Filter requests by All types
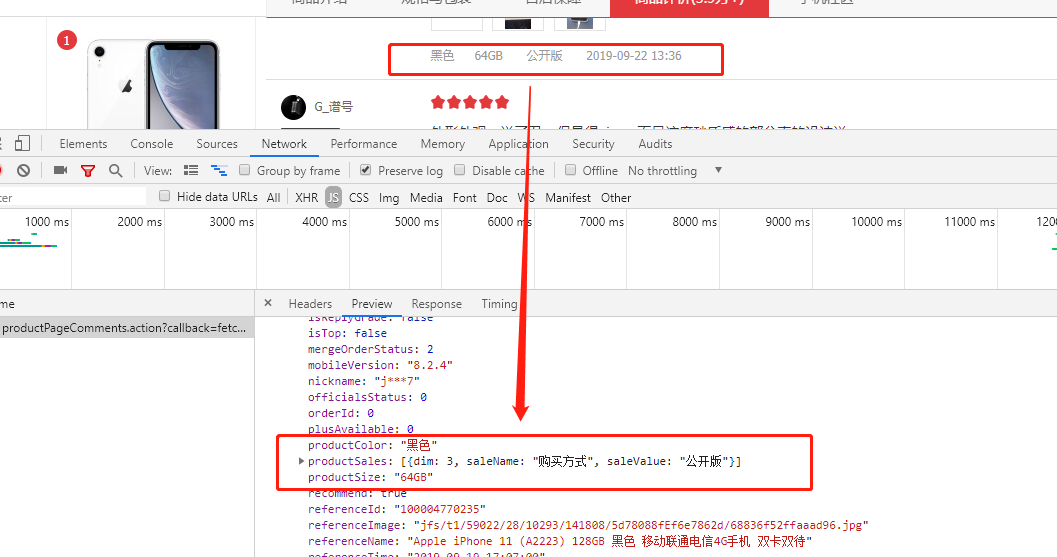Viewport: 1057px width, 557px height. [x=273, y=198]
